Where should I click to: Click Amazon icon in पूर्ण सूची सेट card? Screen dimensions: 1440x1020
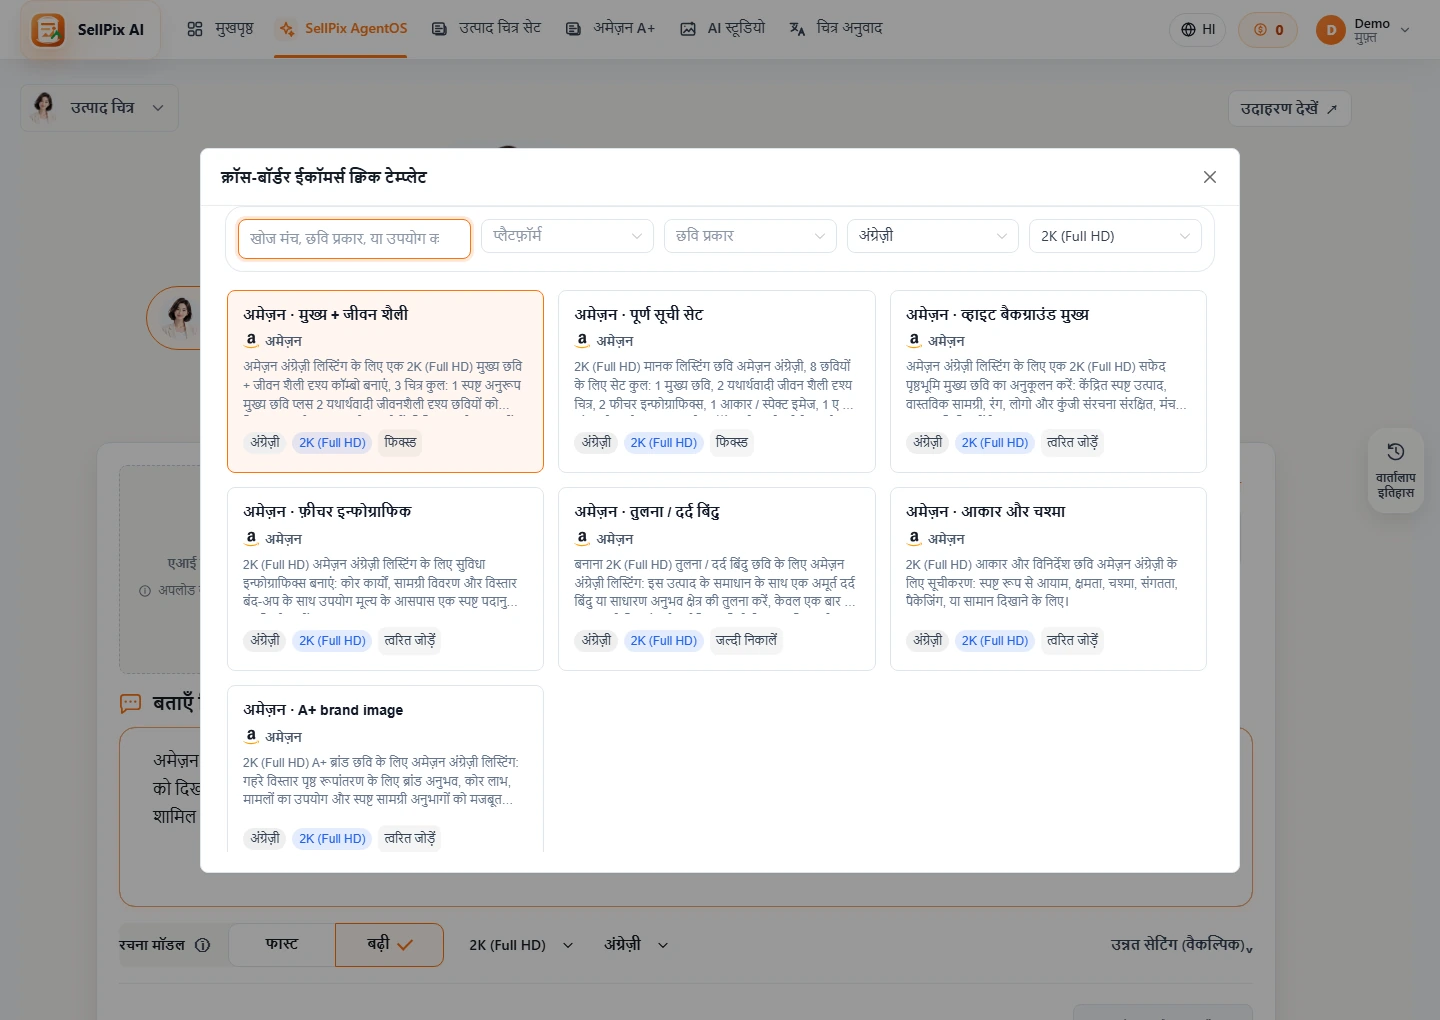pos(582,340)
